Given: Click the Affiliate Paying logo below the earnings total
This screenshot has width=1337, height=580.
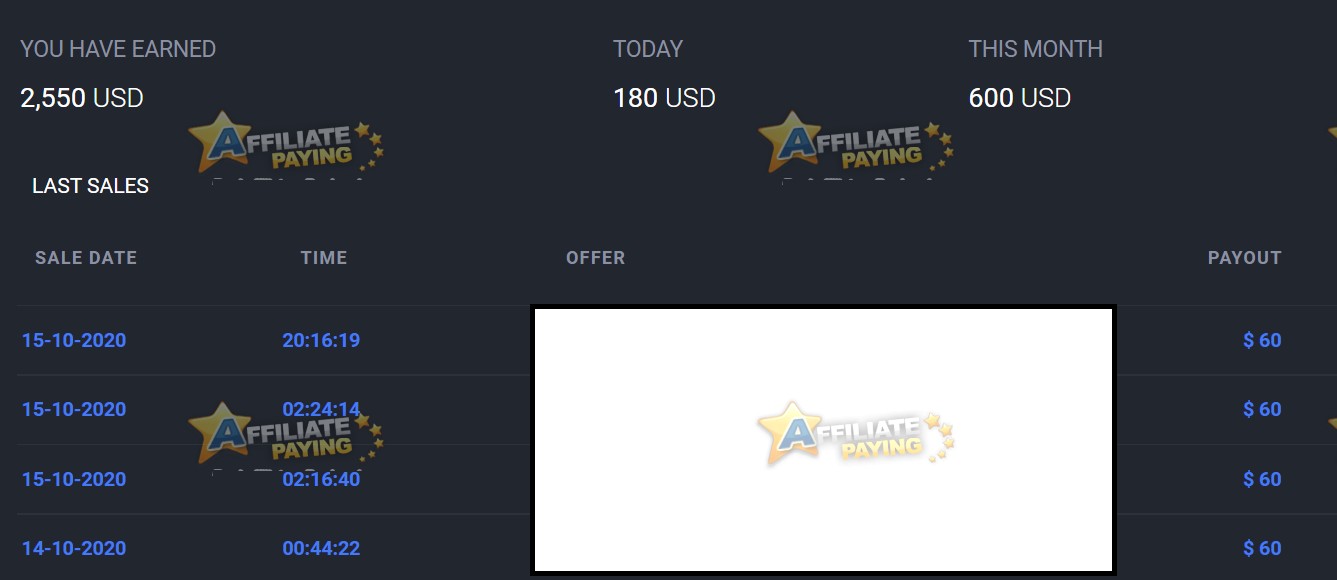Looking at the screenshot, I should click(285, 145).
